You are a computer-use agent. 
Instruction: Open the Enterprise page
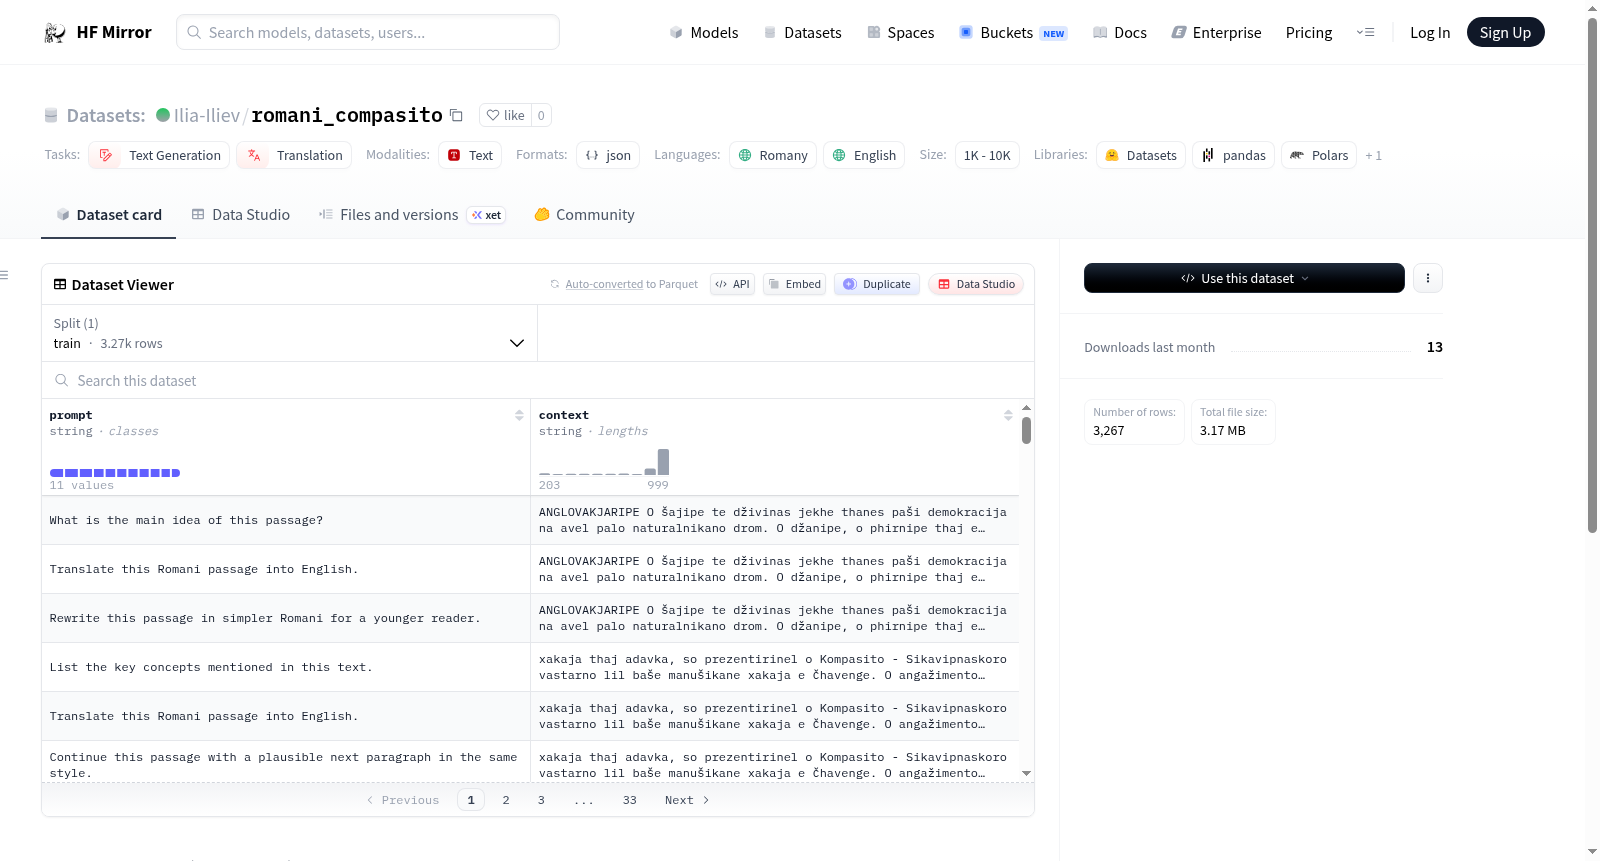[1216, 33]
